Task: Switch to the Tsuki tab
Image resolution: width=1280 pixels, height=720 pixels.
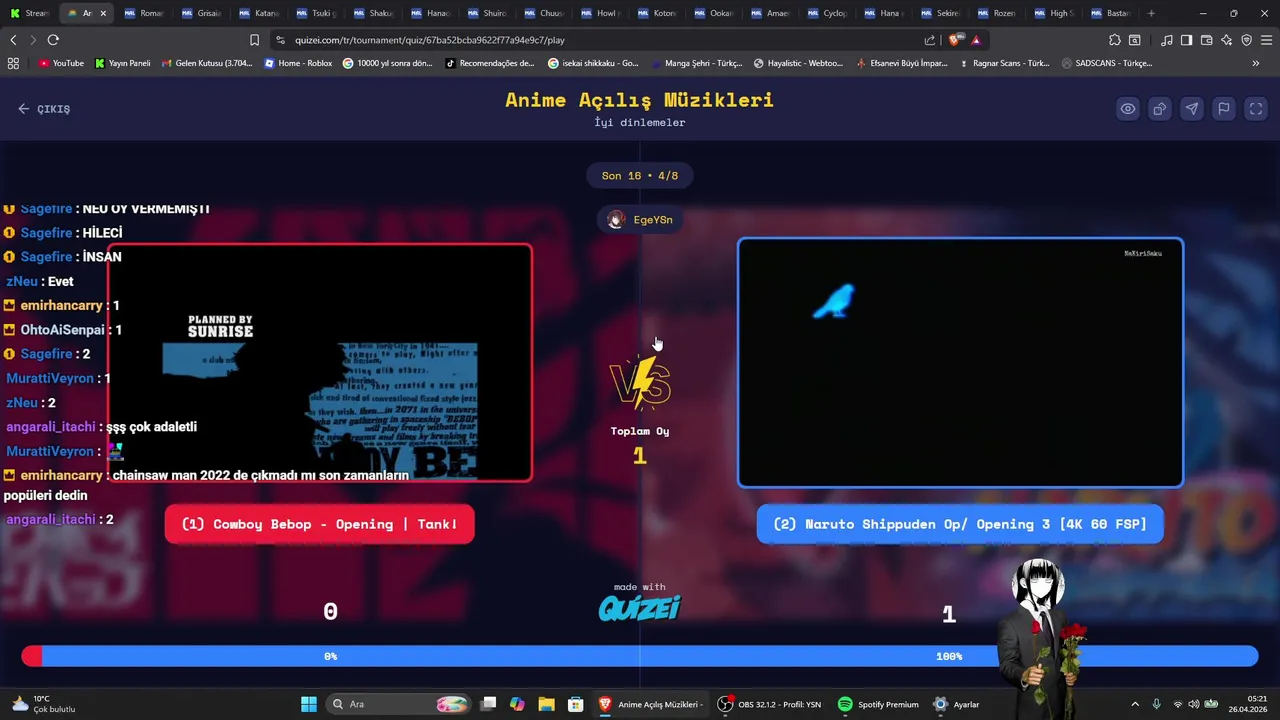Action: 316,13
